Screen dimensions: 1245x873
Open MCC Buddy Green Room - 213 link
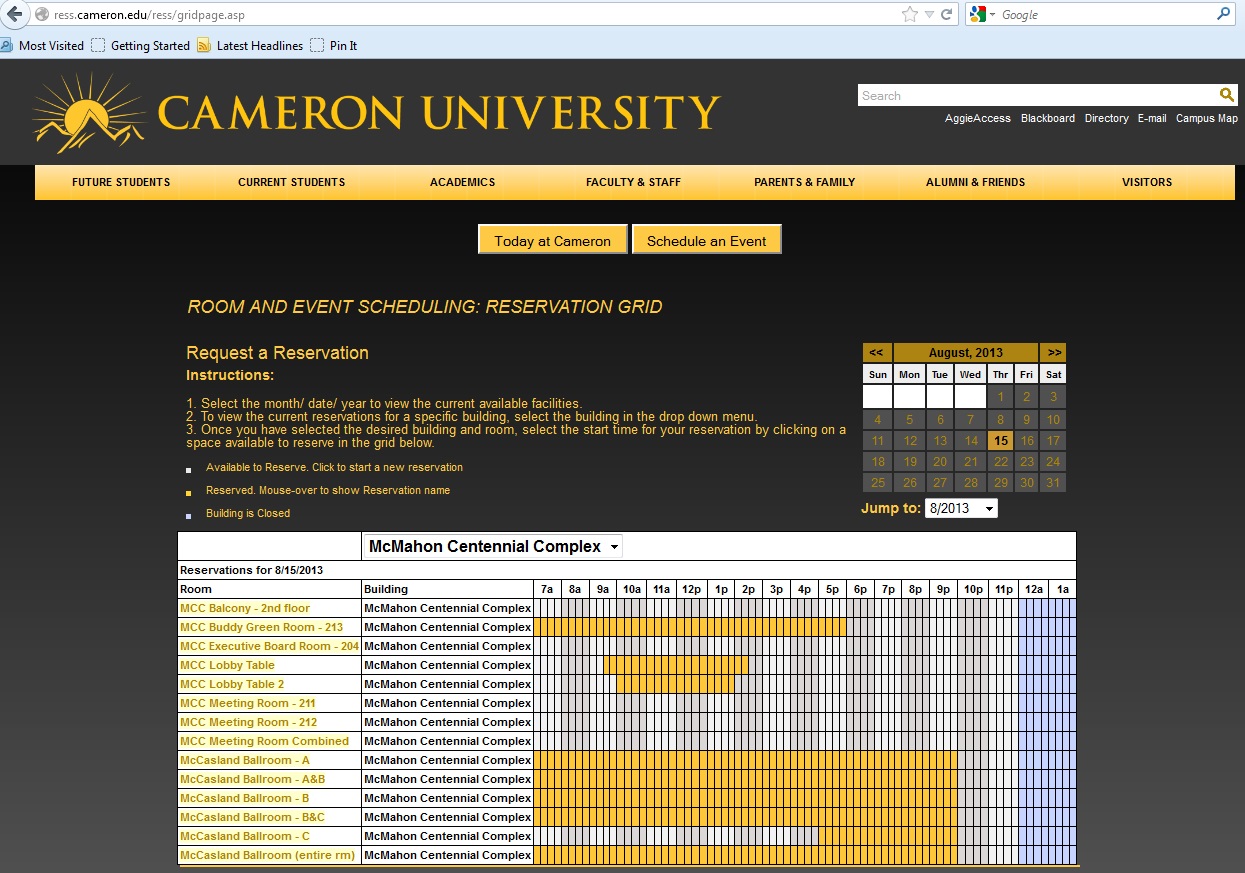coord(261,627)
